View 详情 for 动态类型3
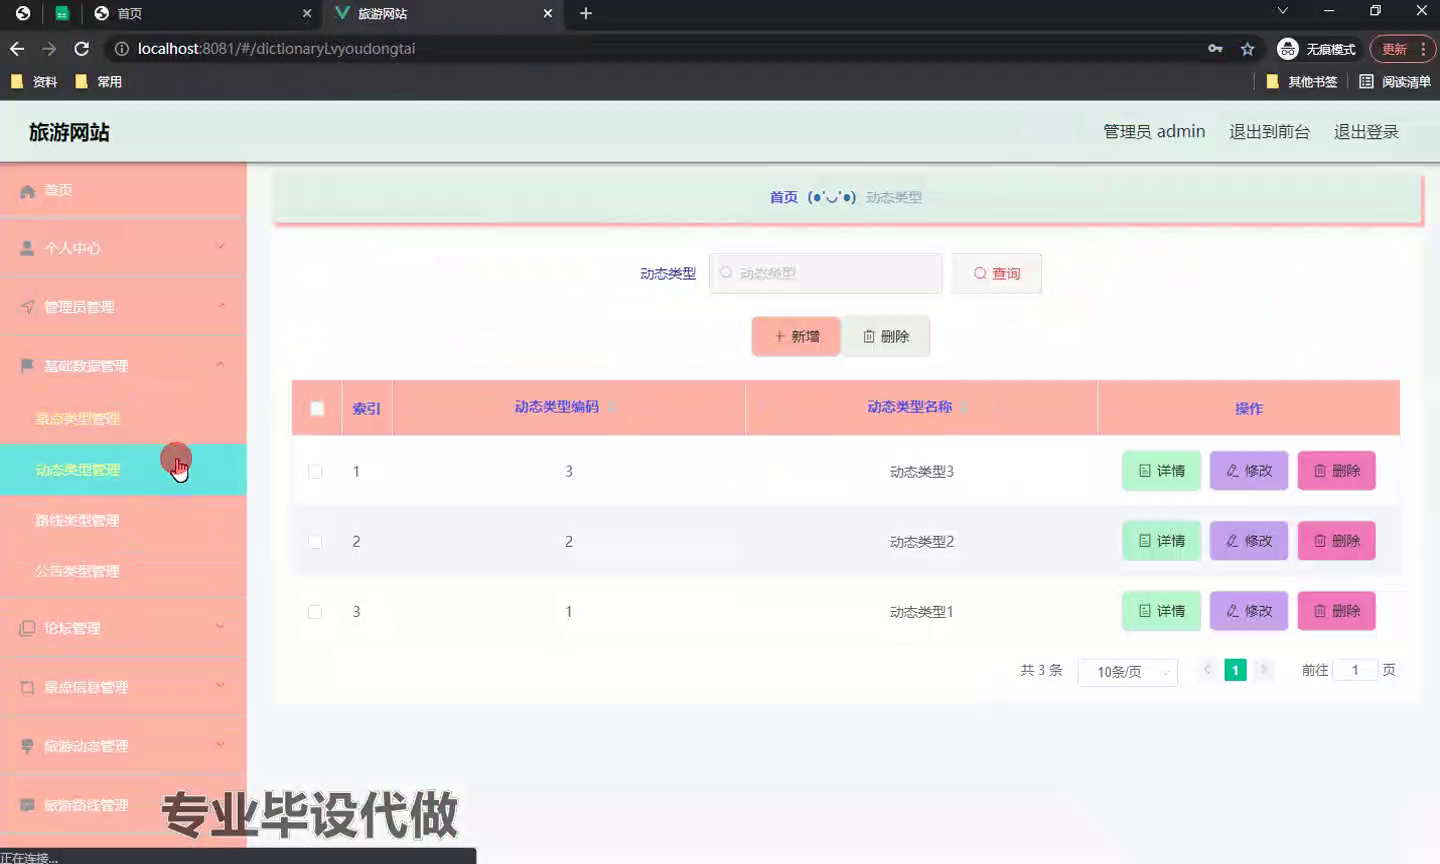Viewport: 1440px width, 864px height. (x=1161, y=471)
